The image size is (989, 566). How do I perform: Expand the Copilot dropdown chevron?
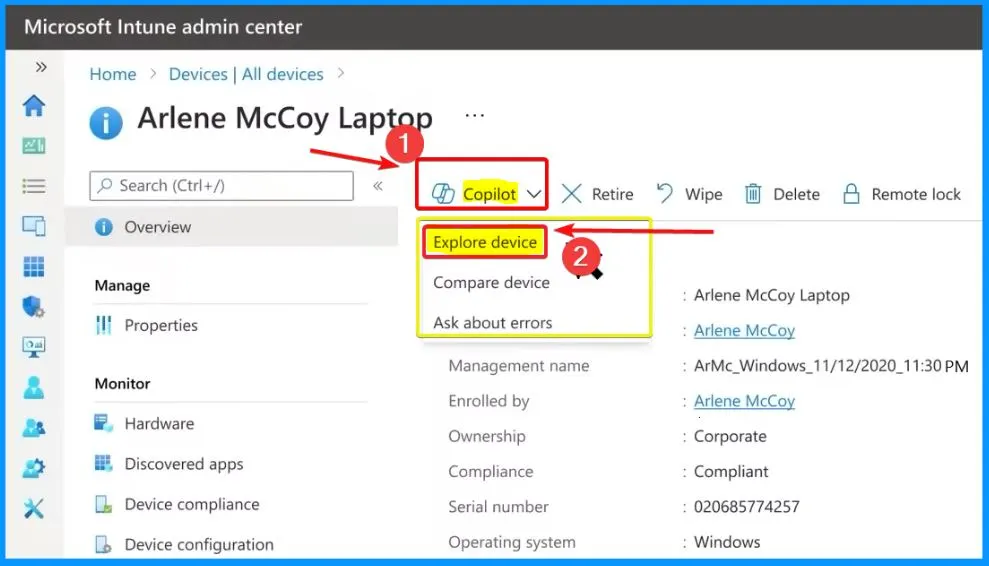click(534, 194)
